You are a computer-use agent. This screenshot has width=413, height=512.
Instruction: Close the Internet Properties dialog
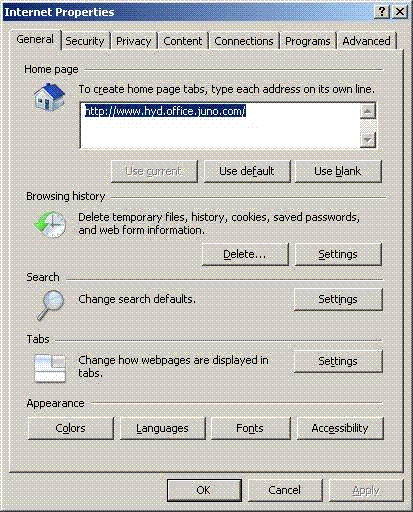click(399, 12)
